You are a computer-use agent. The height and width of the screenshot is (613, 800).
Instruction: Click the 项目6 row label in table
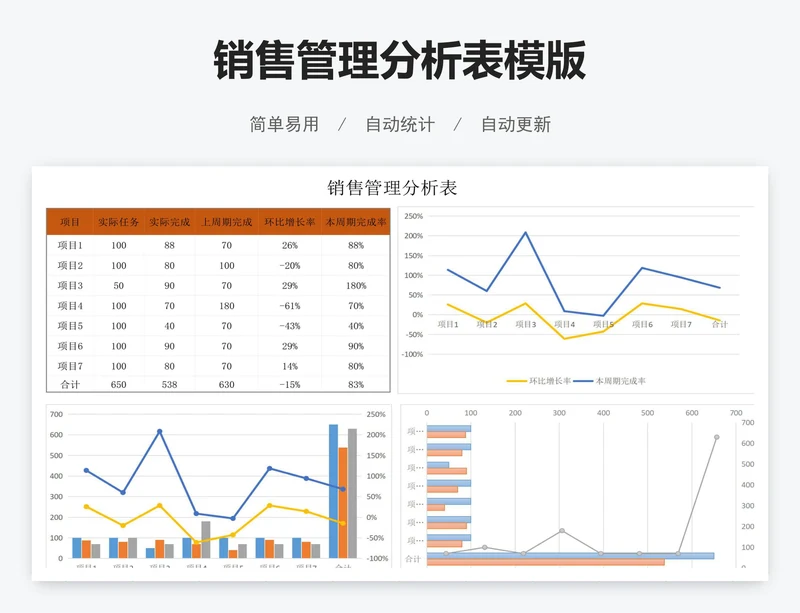[70, 346]
